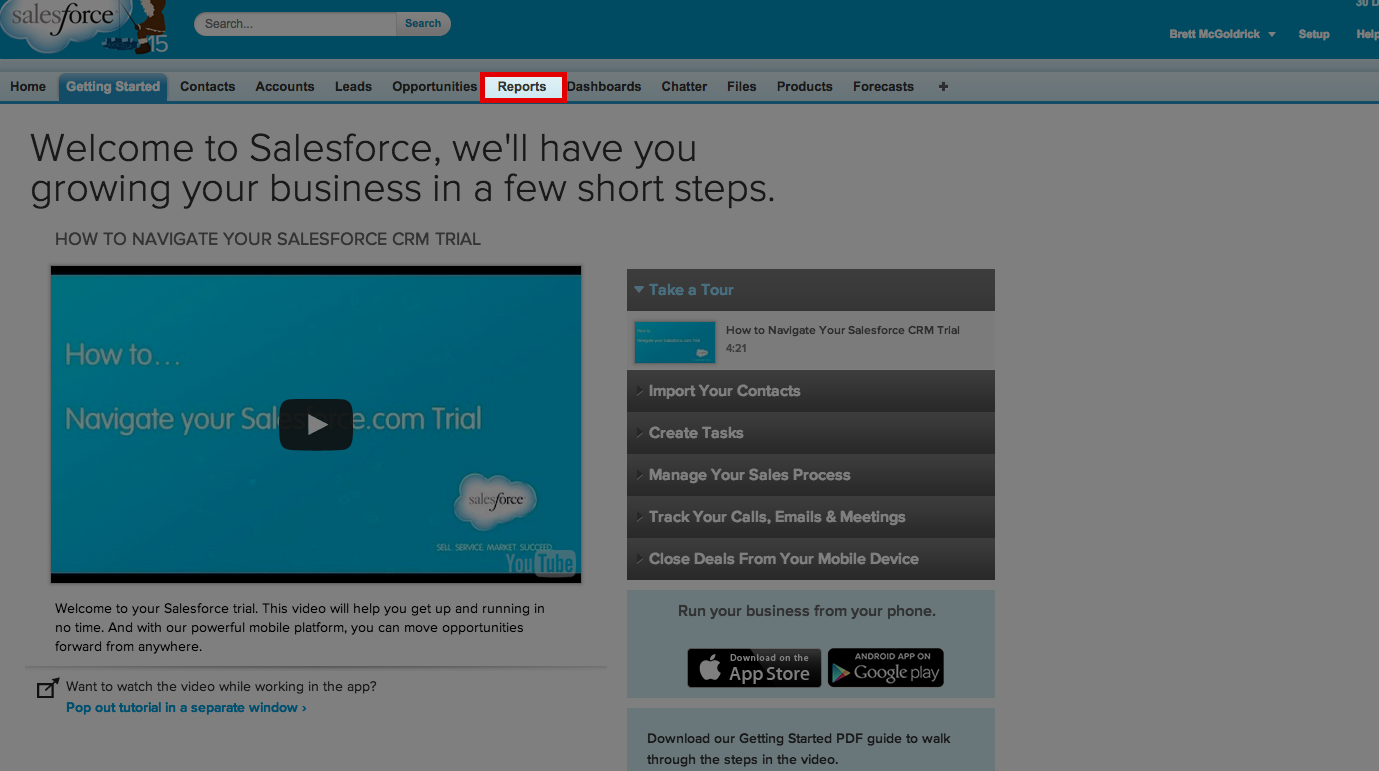Image resolution: width=1379 pixels, height=771 pixels.
Task: Open the Contacts tab
Action: 208,87
